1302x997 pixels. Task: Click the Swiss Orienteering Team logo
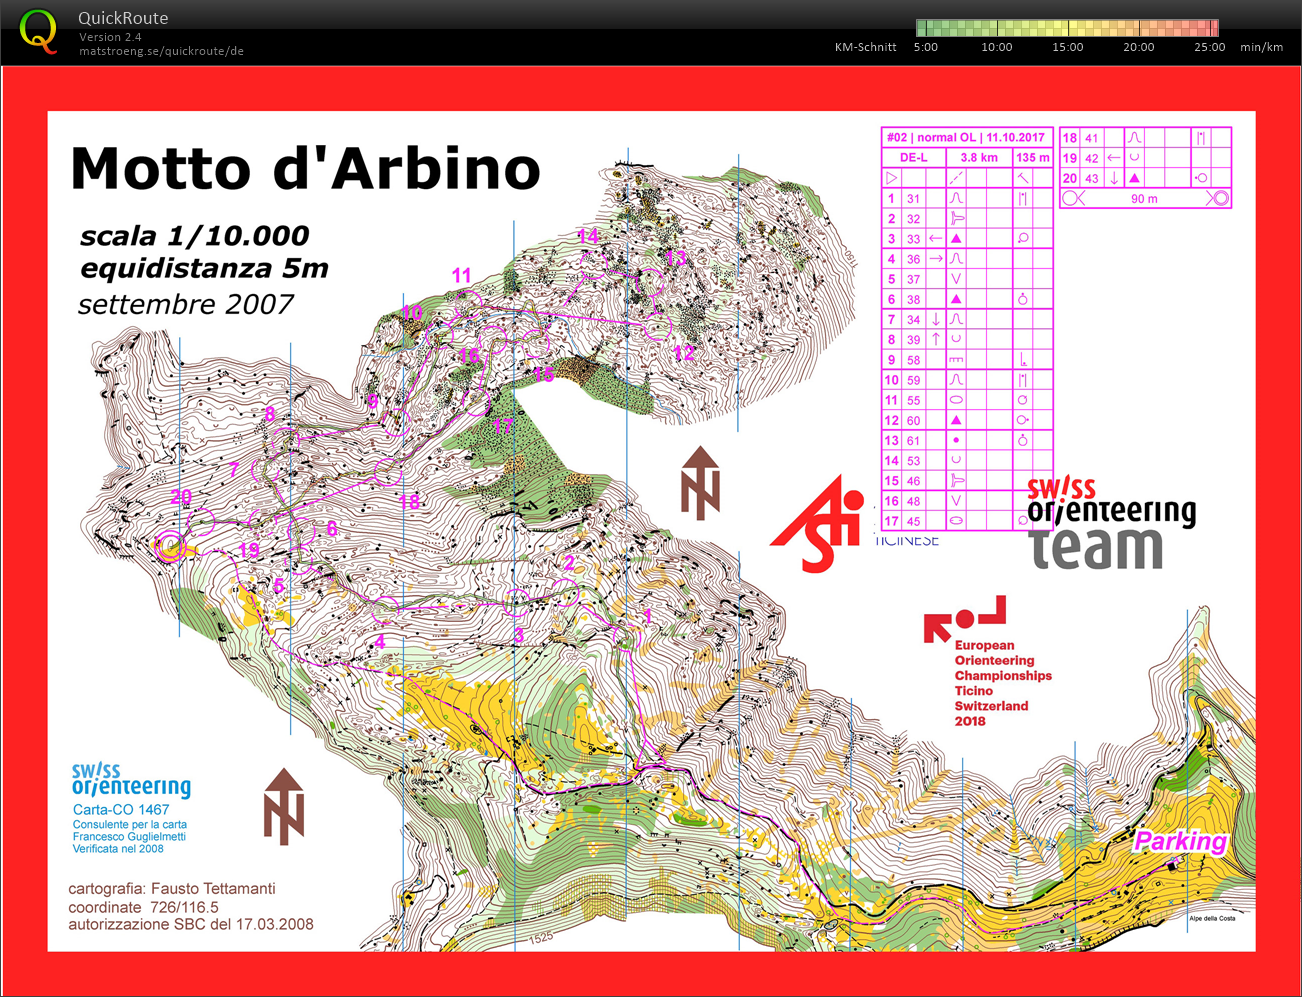1111,524
